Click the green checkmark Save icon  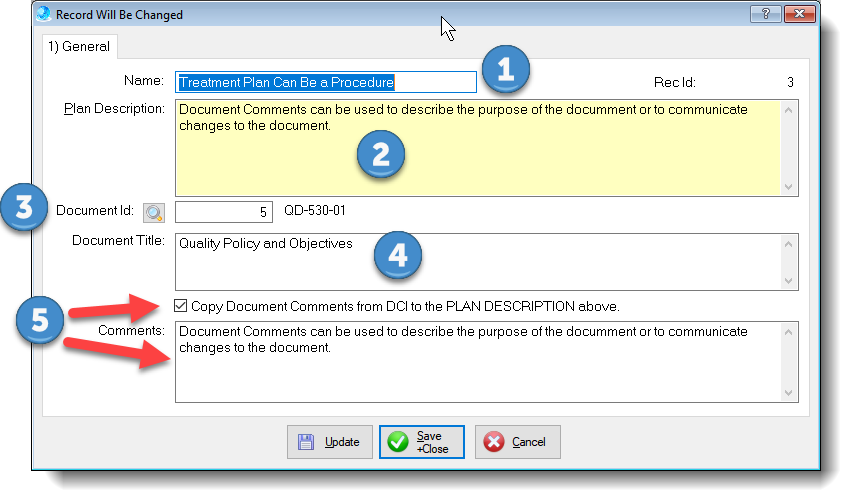point(398,442)
